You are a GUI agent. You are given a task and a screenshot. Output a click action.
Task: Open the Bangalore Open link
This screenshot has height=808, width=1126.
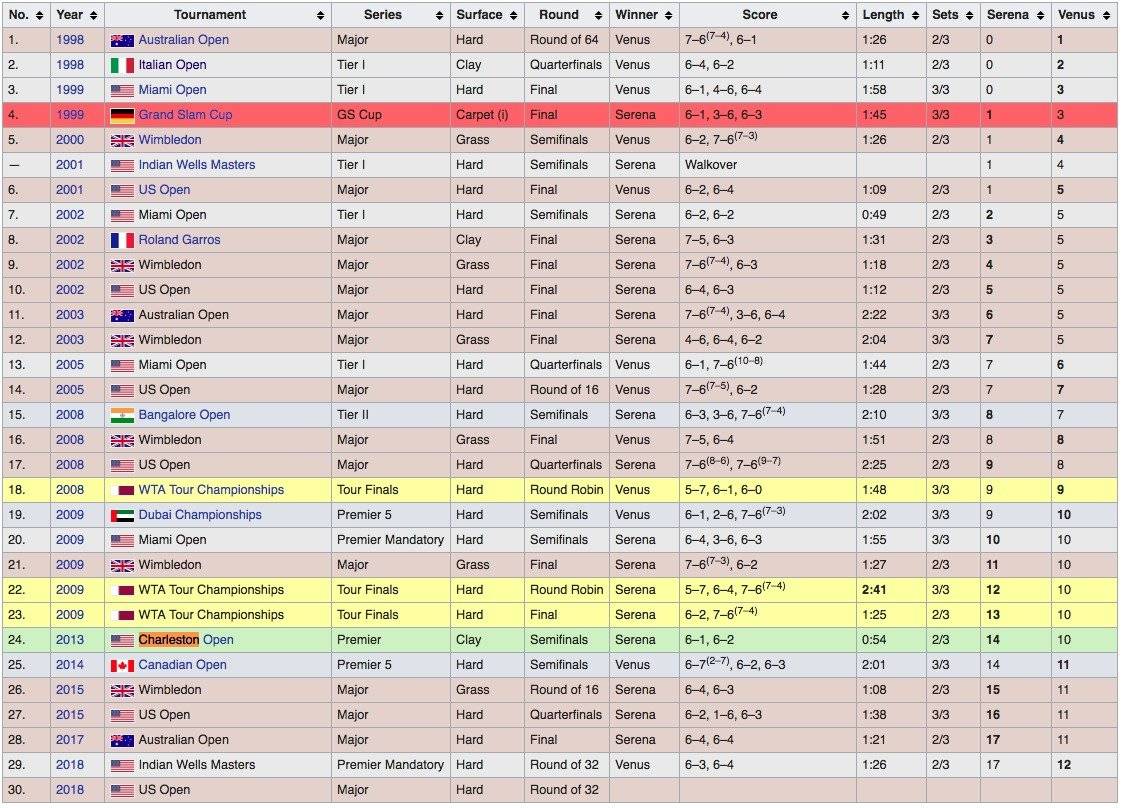click(x=185, y=414)
